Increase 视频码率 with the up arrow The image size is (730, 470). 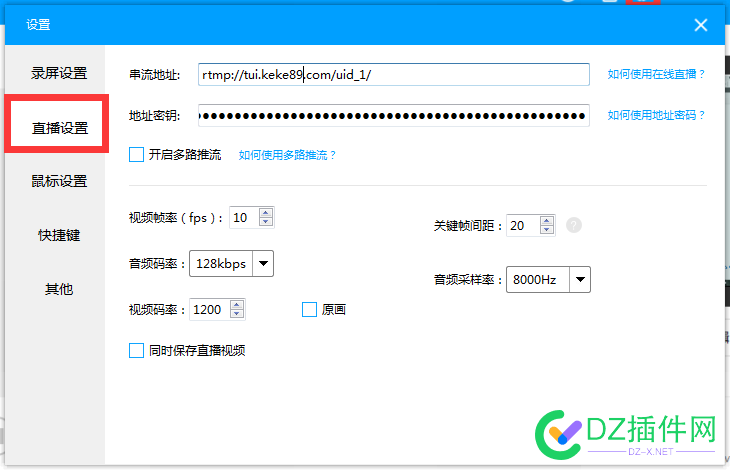click(237, 305)
